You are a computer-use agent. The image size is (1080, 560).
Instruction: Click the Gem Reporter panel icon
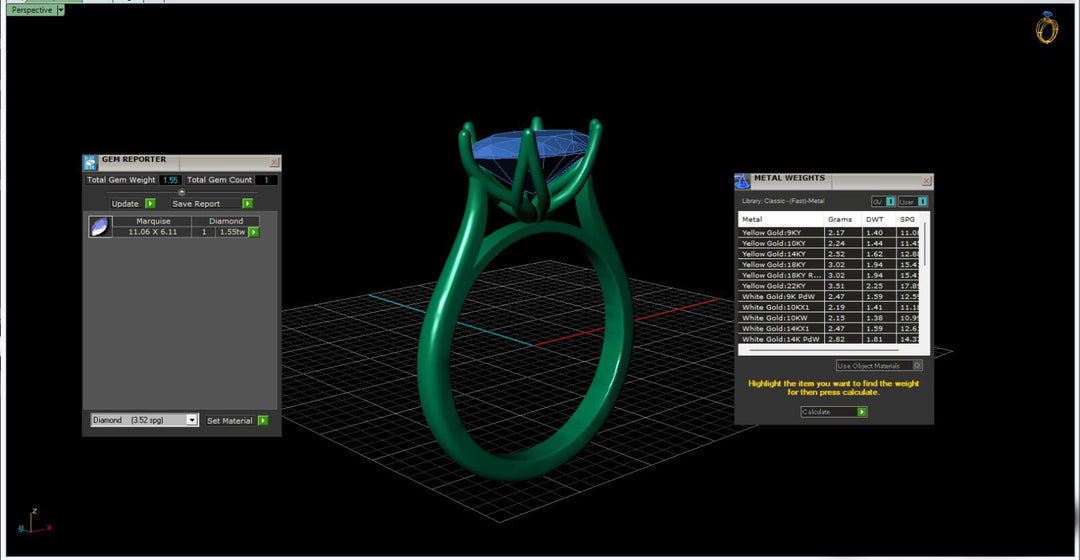(90, 162)
